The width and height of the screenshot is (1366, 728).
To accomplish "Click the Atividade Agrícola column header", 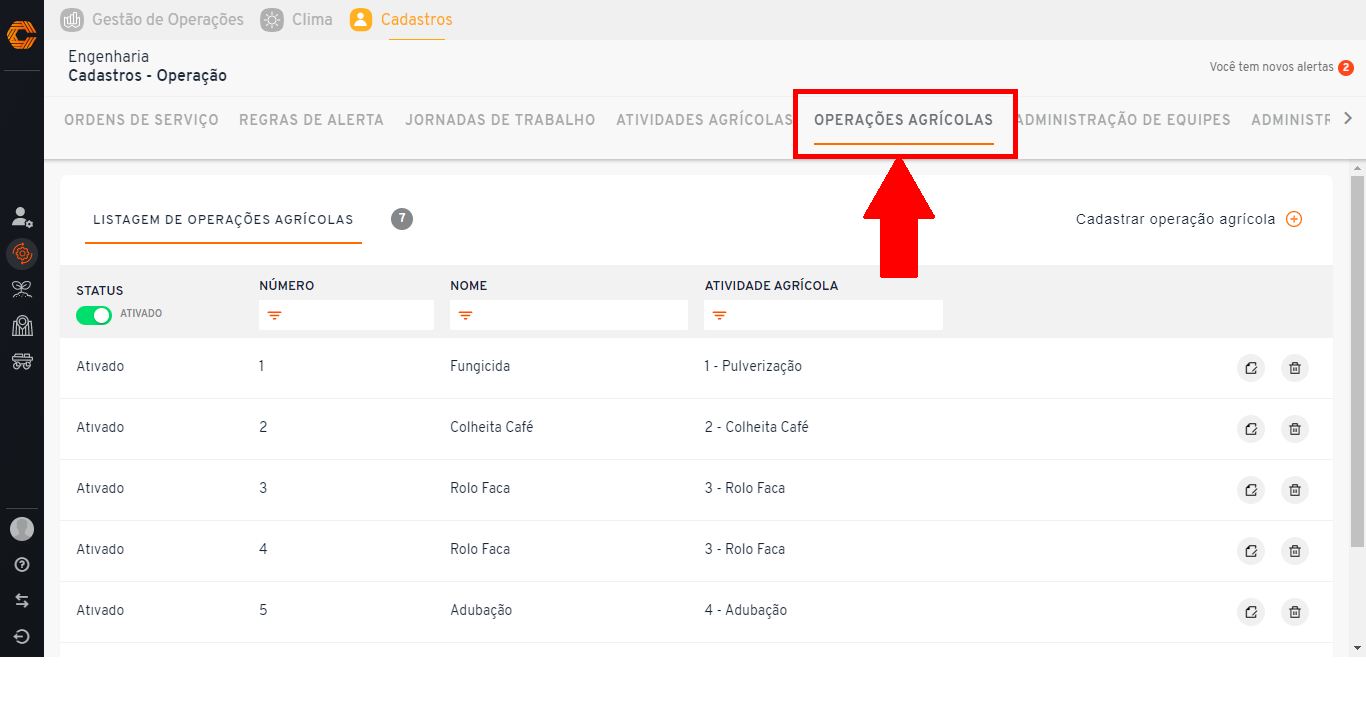I will tap(771, 286).
